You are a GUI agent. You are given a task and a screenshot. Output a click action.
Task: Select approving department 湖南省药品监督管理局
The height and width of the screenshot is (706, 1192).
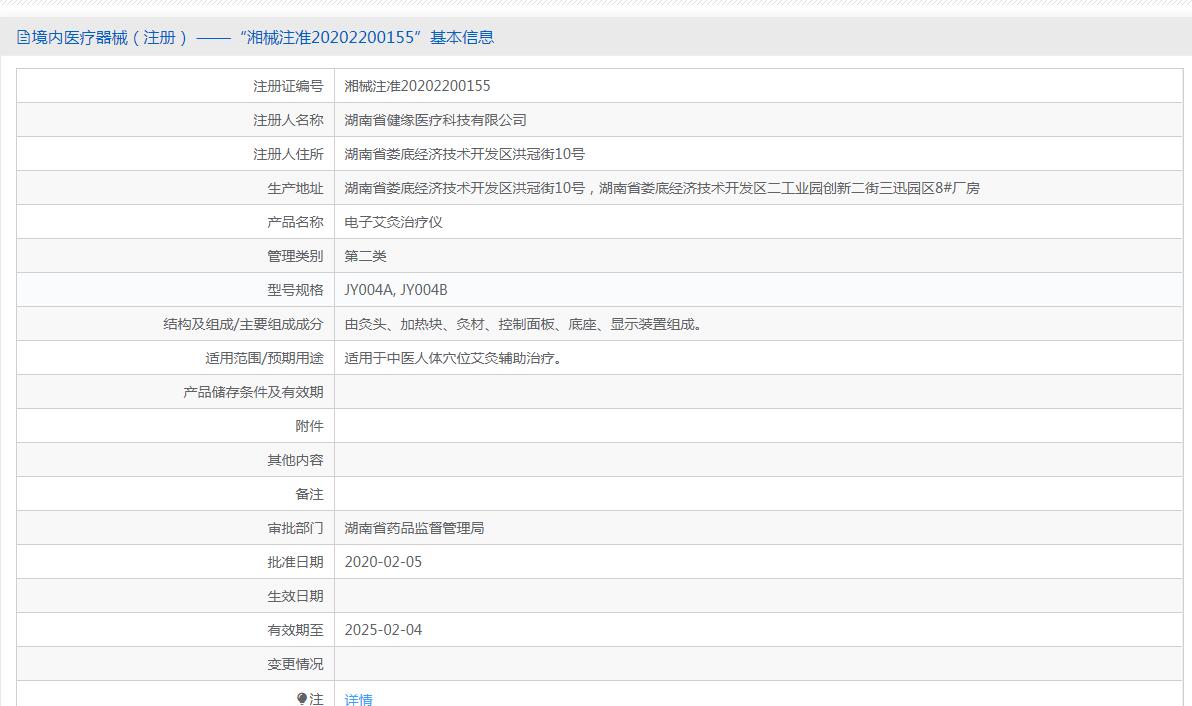point(414,528)
